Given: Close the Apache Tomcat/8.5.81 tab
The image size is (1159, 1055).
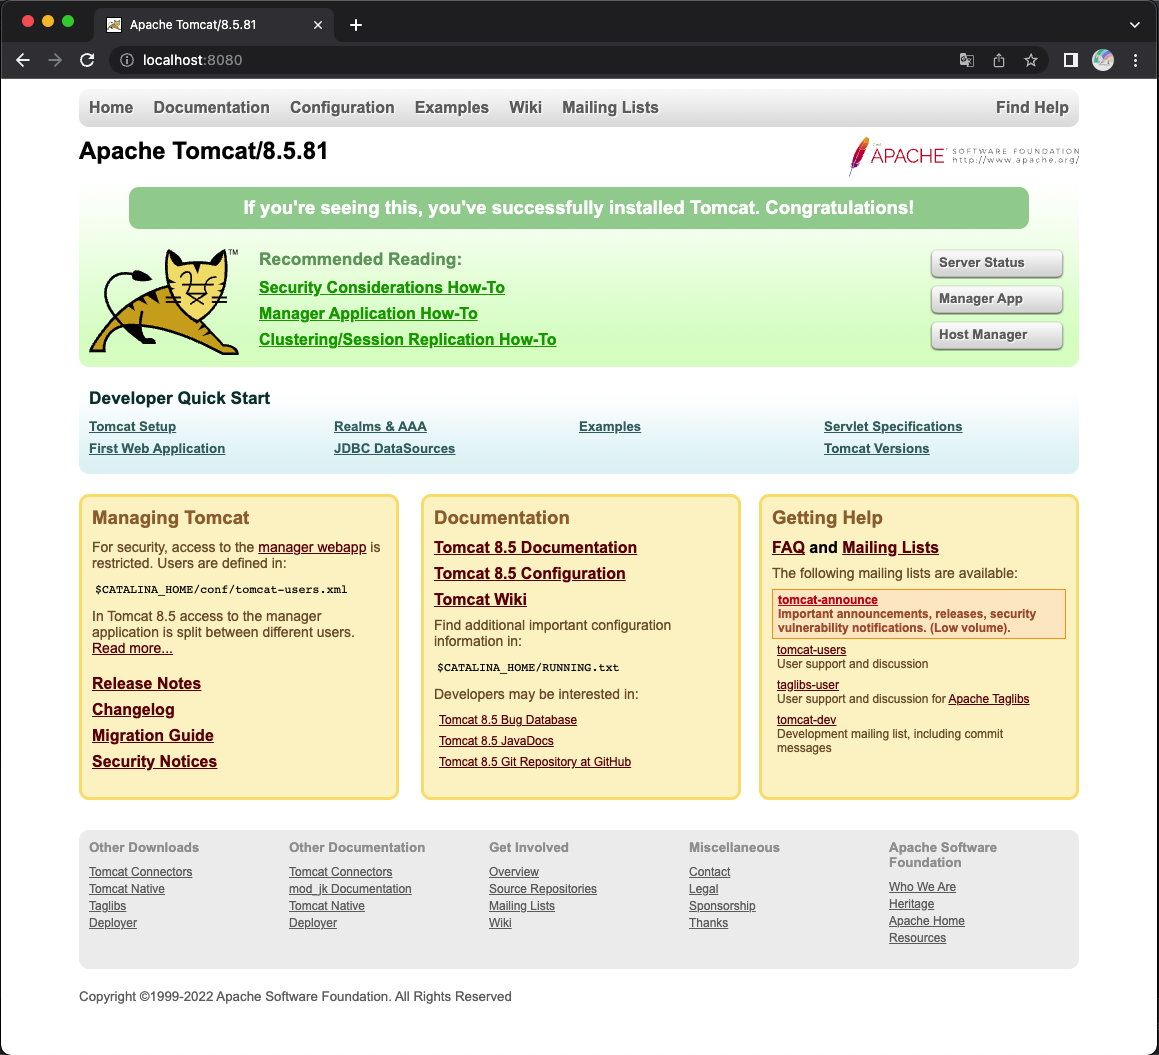Looking at the screenshot, I should point(318,25).
